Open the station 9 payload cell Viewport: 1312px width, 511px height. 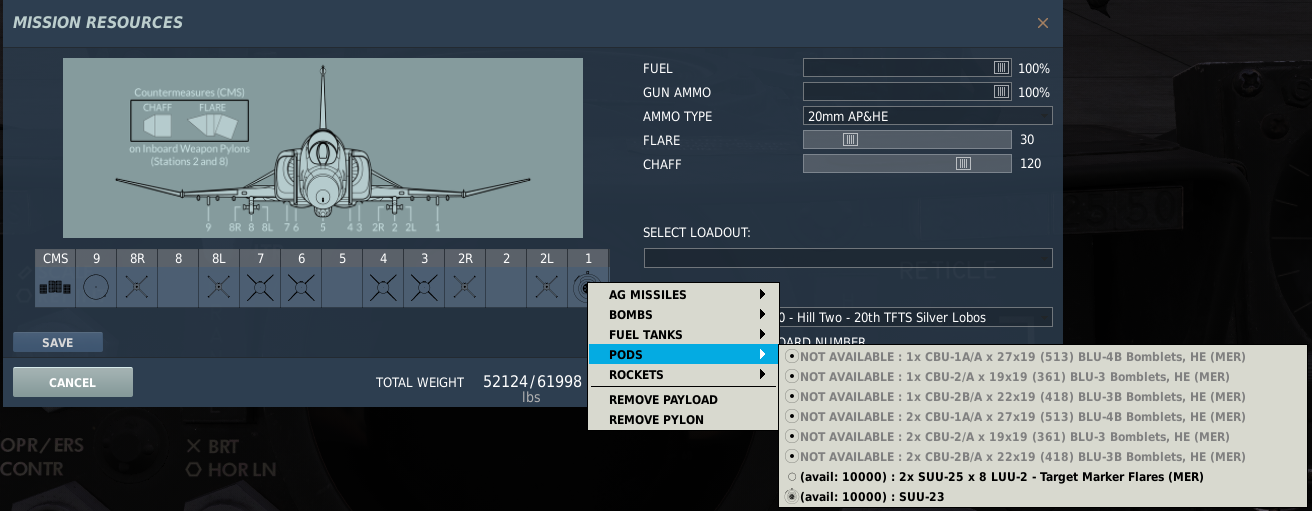coord(96,288)
